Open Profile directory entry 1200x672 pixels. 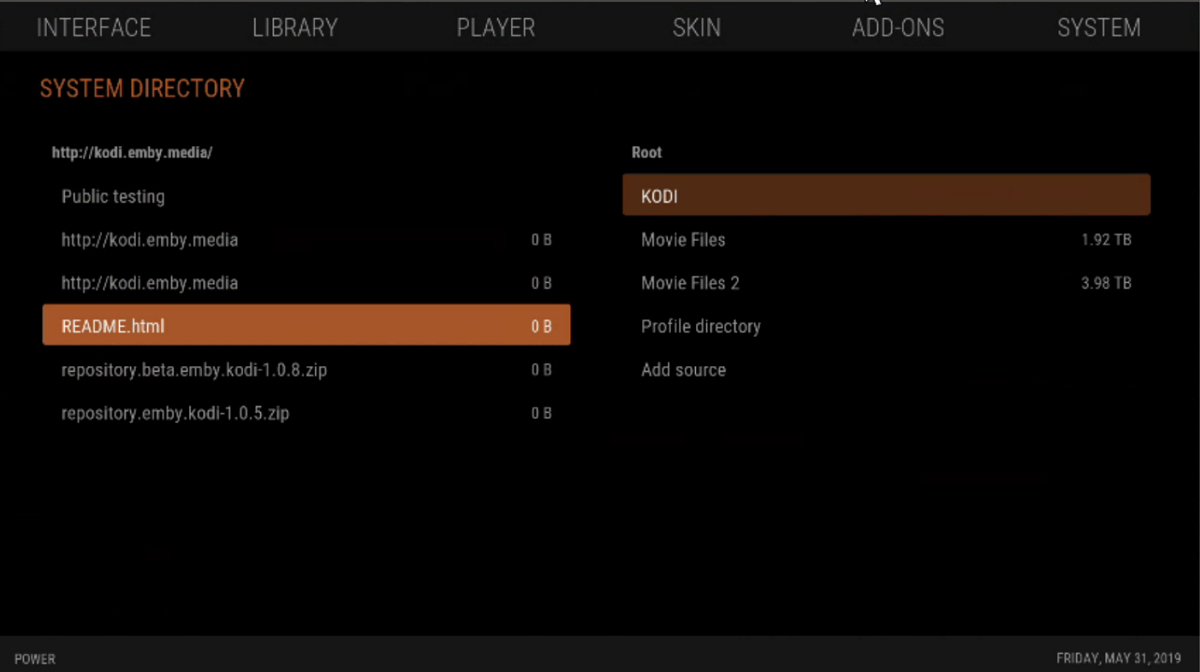(886, 326)
